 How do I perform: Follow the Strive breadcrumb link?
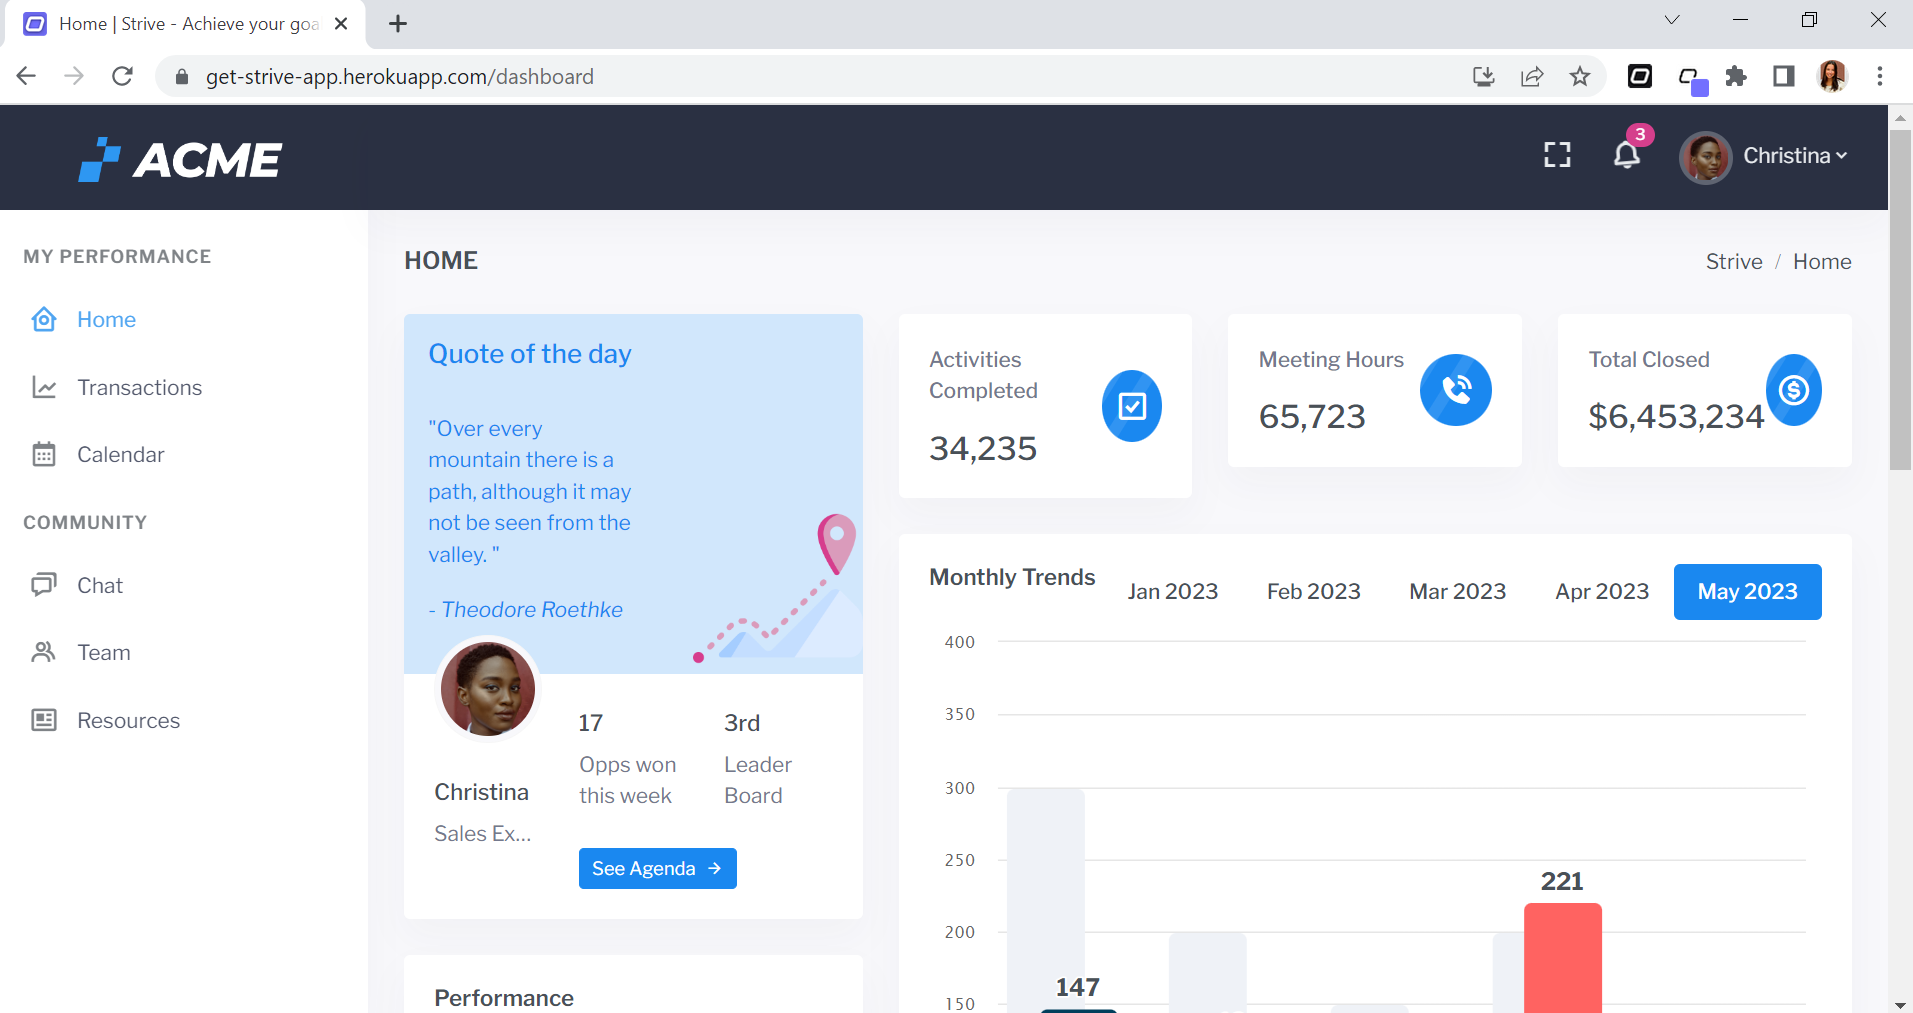(1733, 262)
